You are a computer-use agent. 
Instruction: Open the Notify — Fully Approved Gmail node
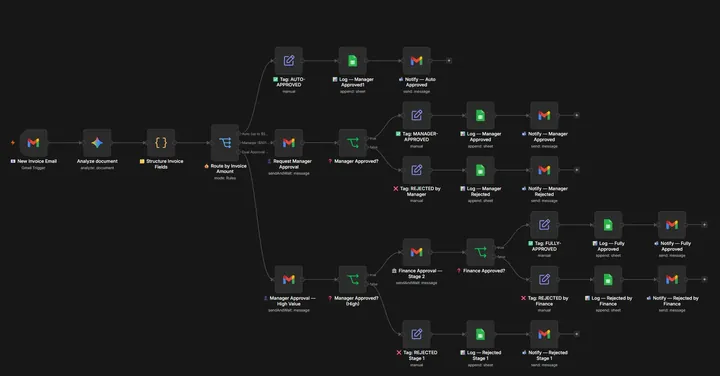[672, 224]
